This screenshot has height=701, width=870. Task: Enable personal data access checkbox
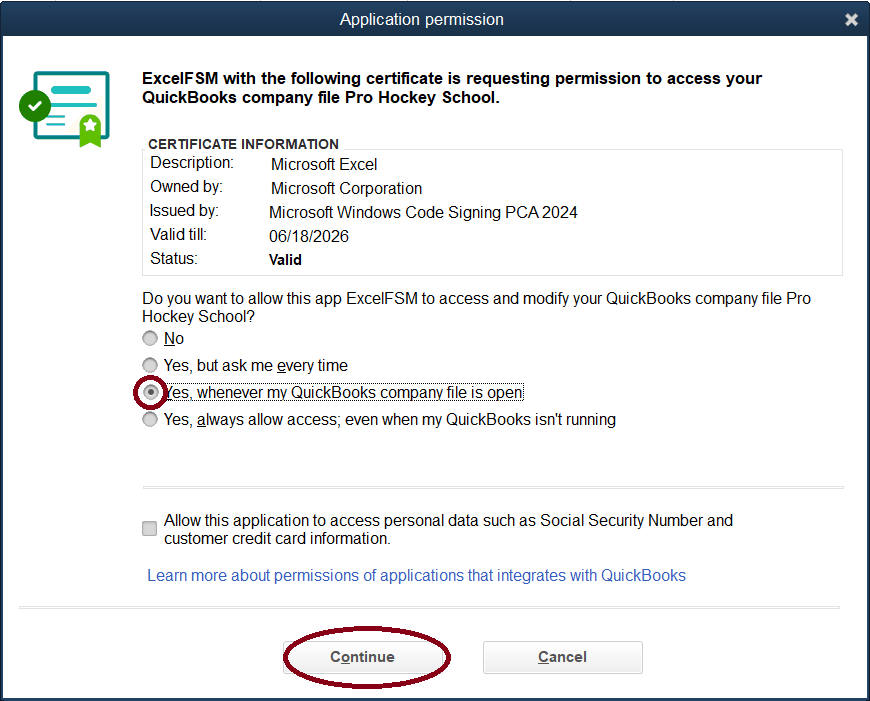point(149,528)
